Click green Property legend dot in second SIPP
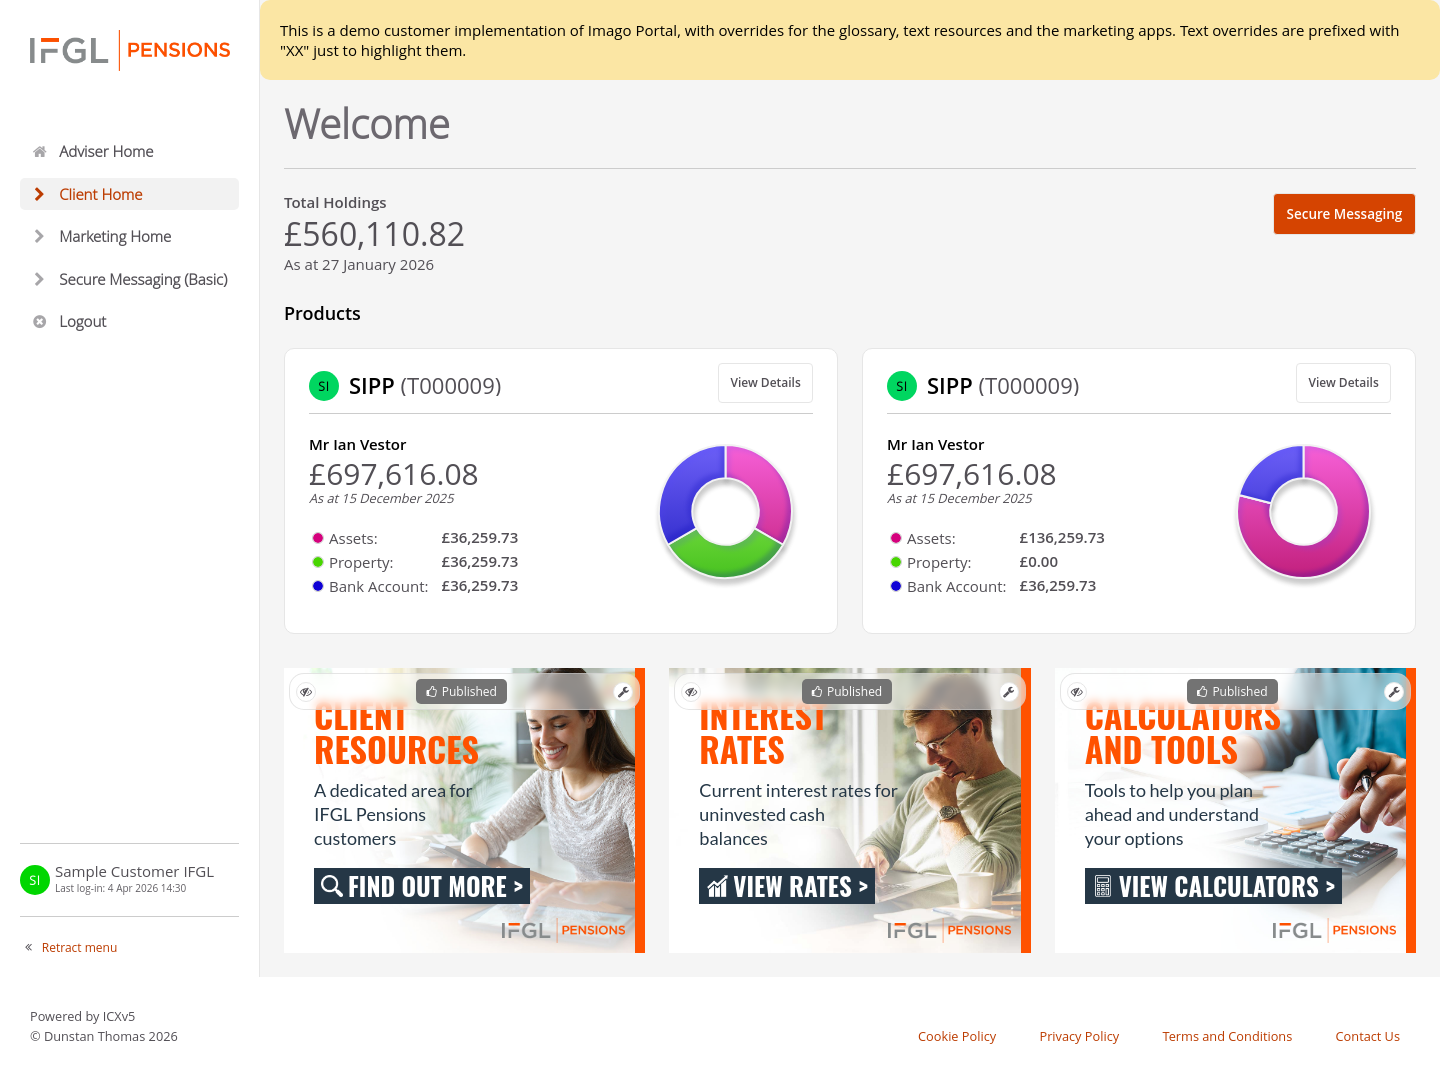Screen dimensions: 1440x1077 [896, 562]
